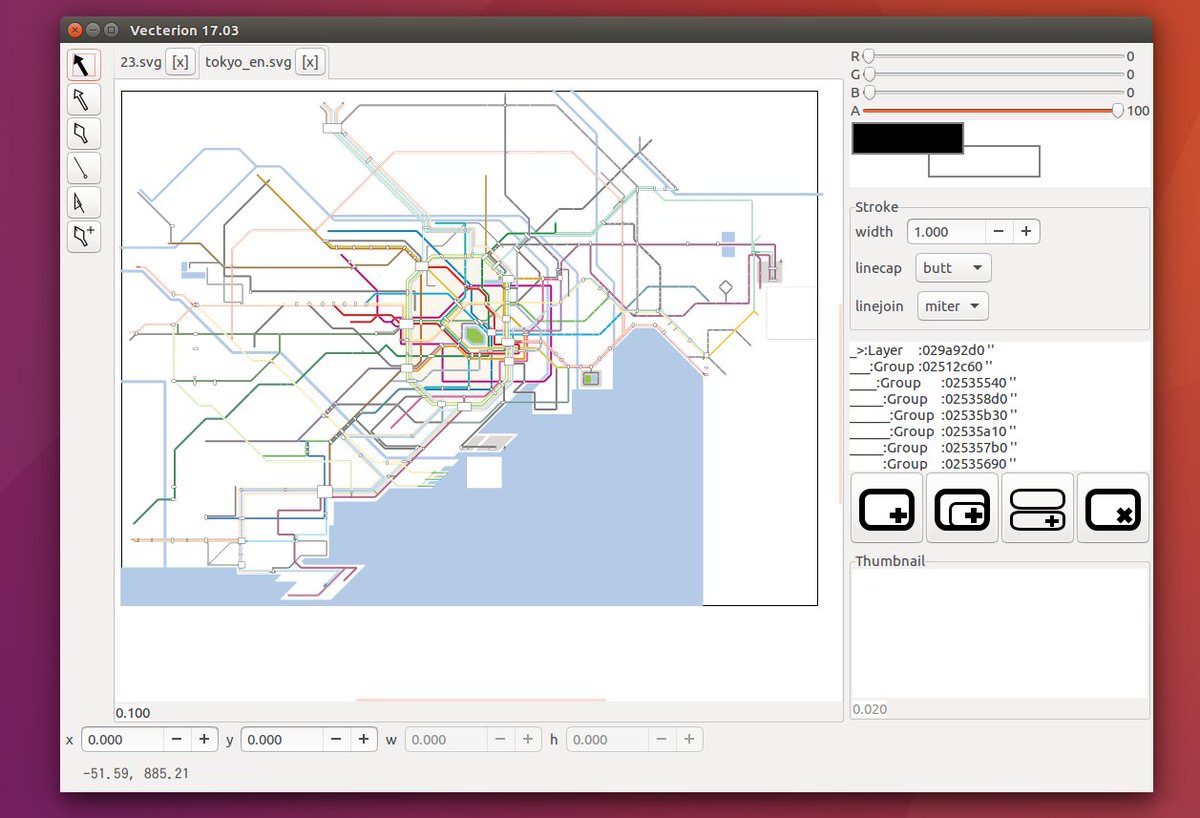
Task: Click the Thumbnail preview panel
Action: click(1000, 634)
